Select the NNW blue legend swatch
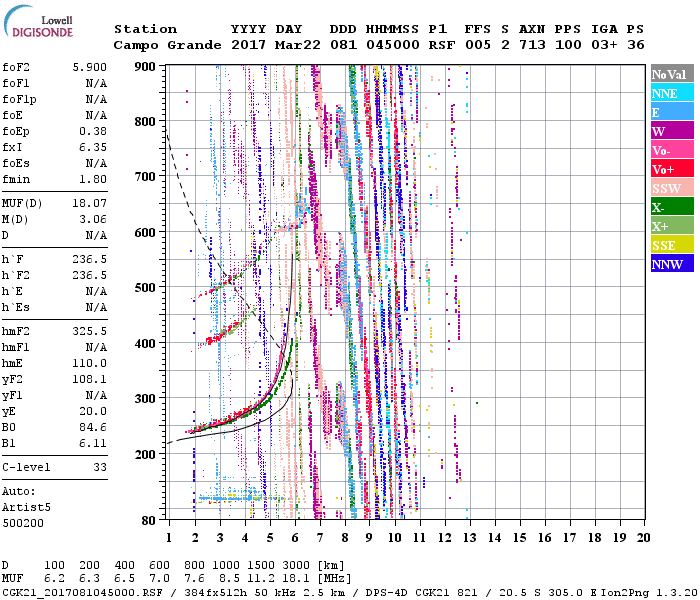 click(x=672, y=263)
